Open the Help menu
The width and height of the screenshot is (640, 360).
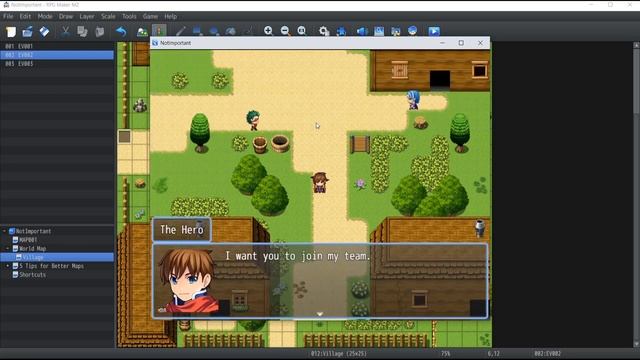[x=171, y=16]
